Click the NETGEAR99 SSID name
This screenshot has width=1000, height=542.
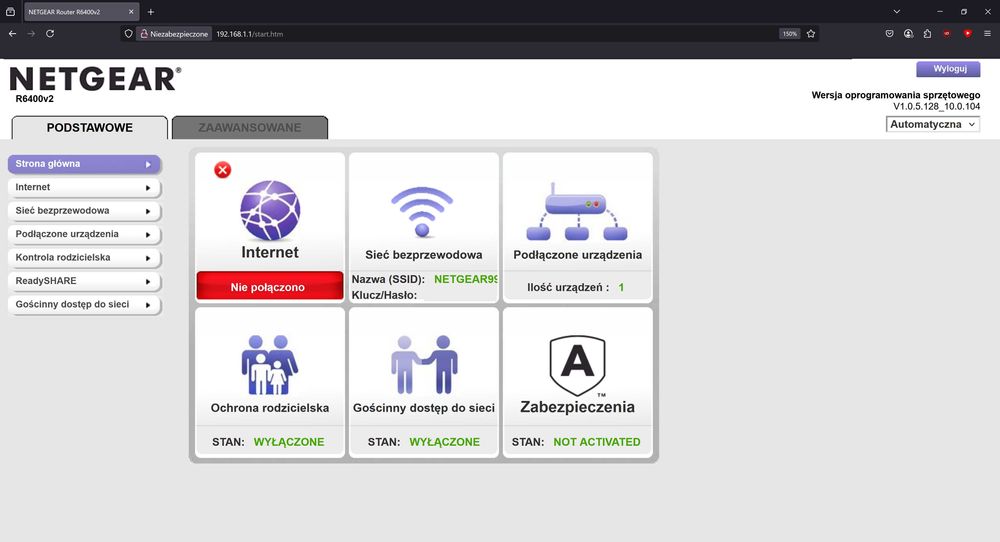[x=466, y=279]
